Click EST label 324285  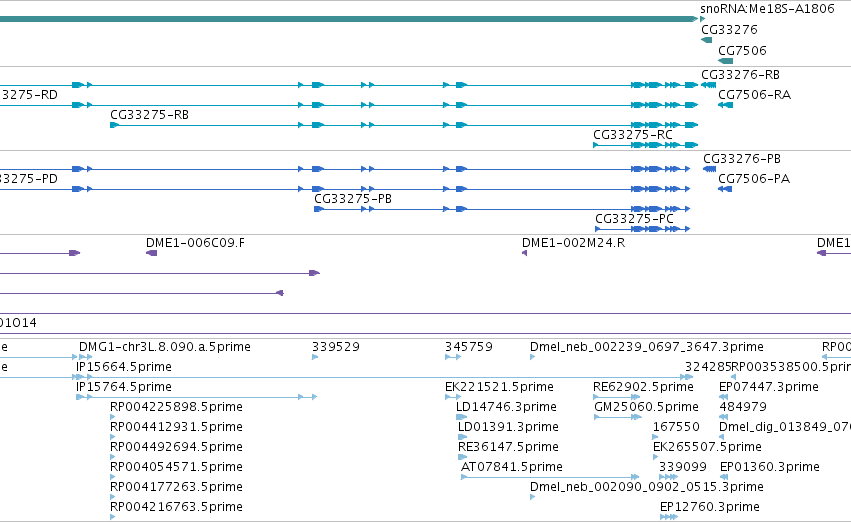pyautogui.click(x=708, y=367)
